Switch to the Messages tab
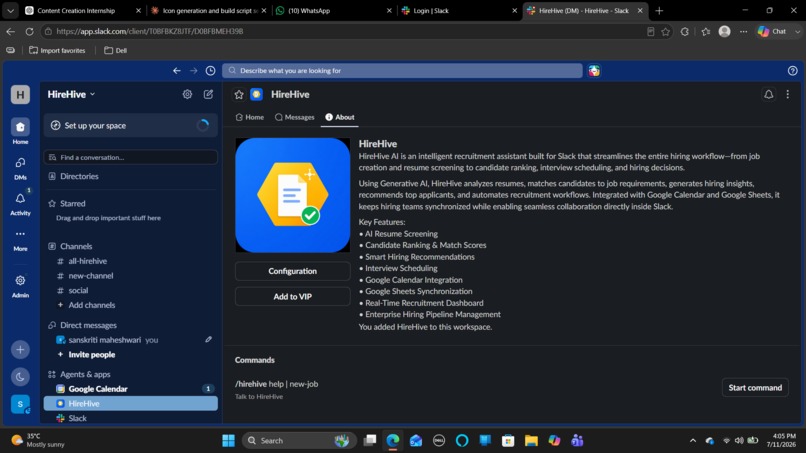Image resolution: width=806 pixels, height=453 pixels. 295,117
